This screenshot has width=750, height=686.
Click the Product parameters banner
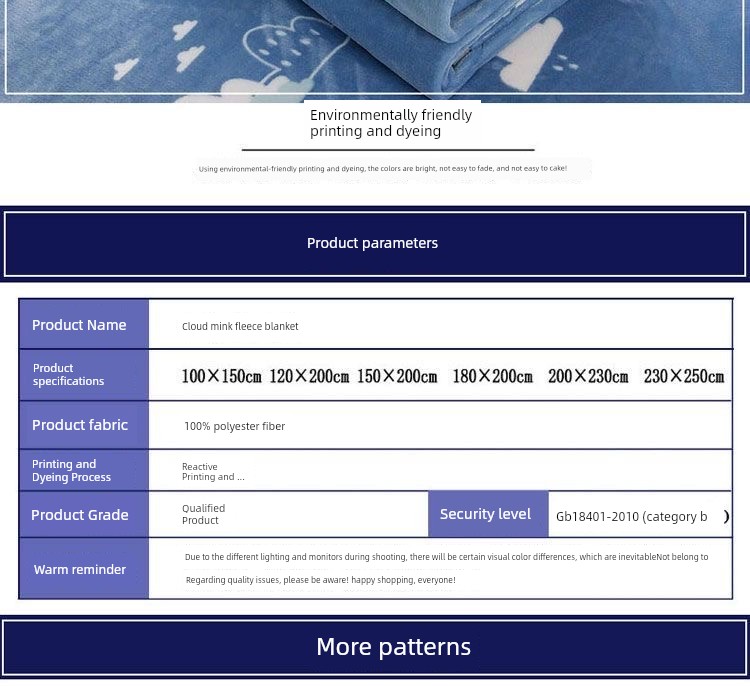click(374, 243)
